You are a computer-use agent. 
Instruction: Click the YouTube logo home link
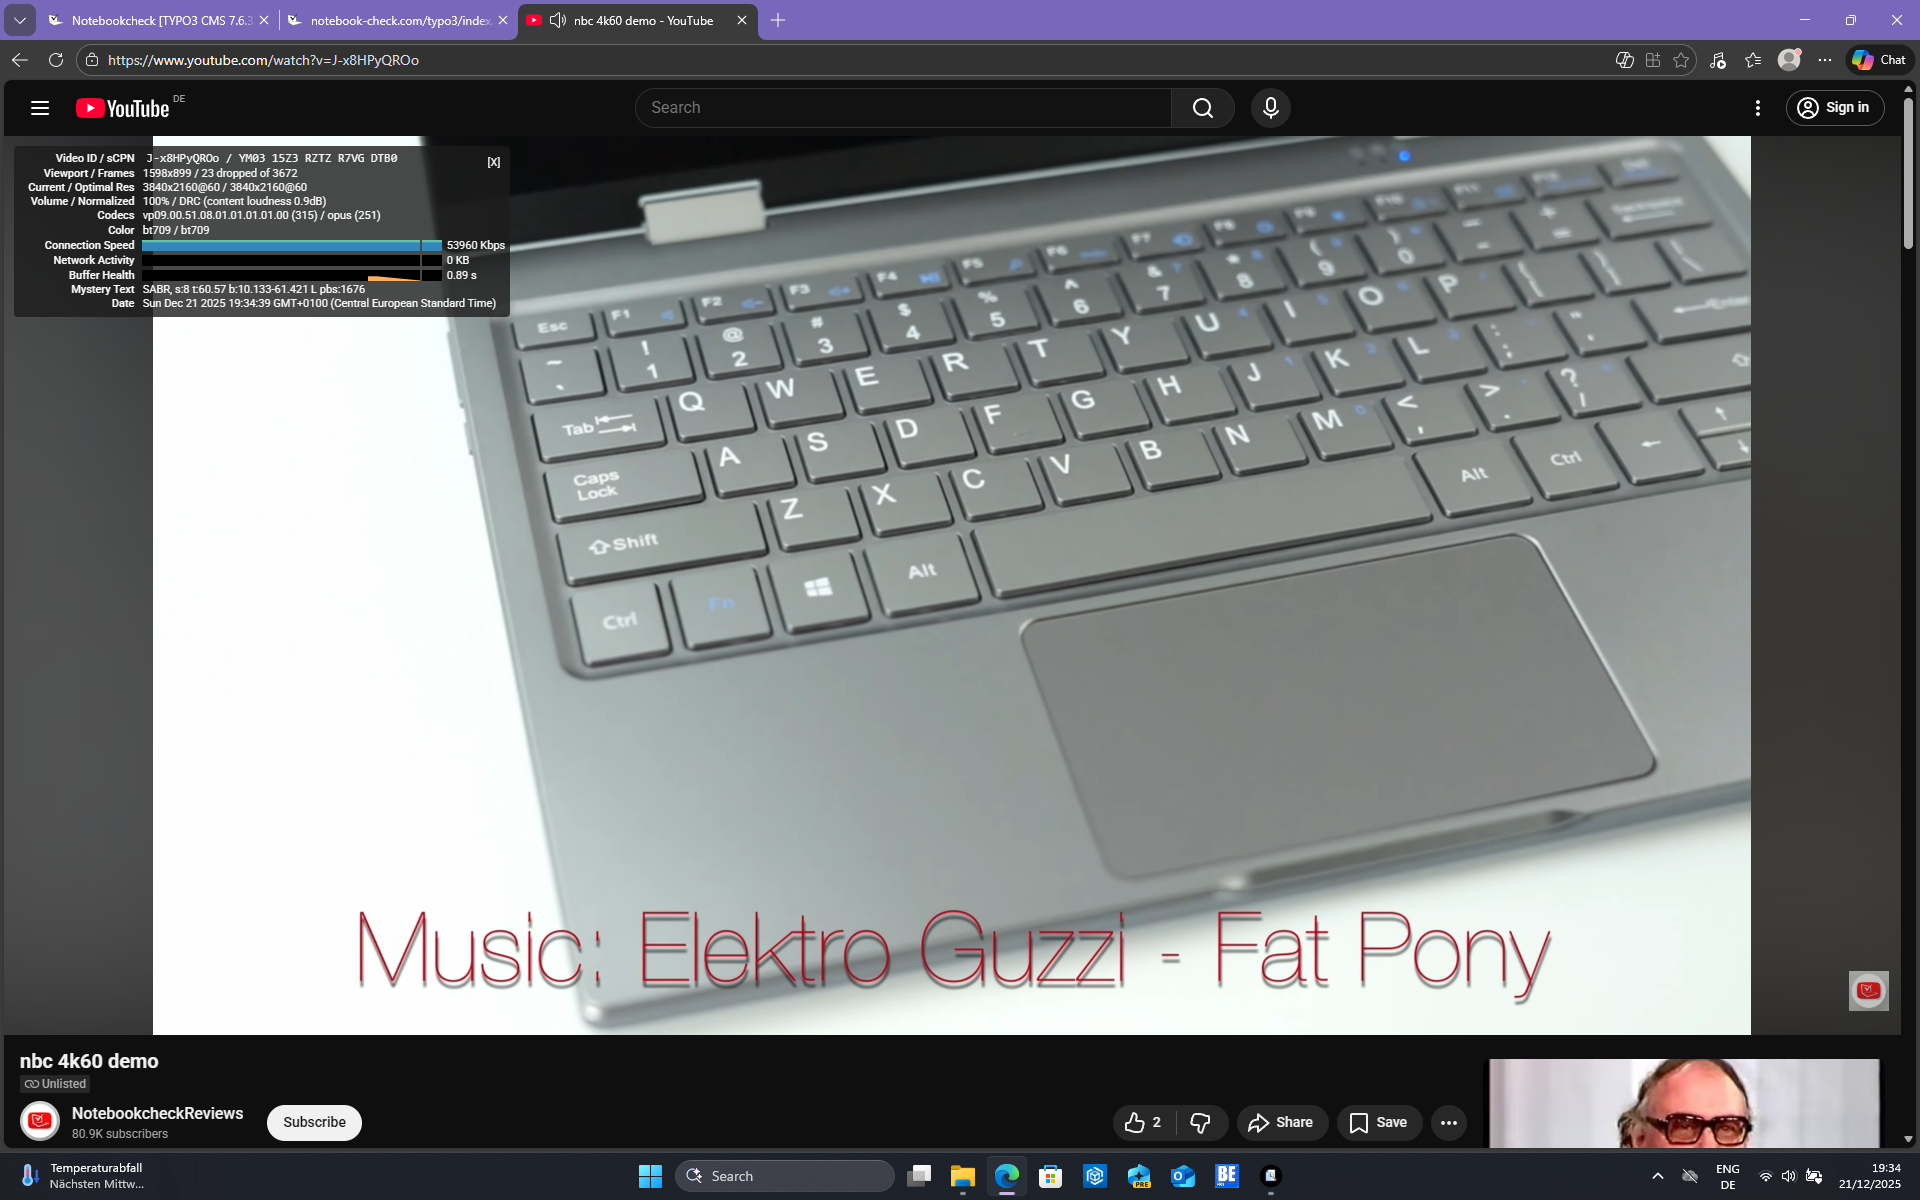pos(123,108)
